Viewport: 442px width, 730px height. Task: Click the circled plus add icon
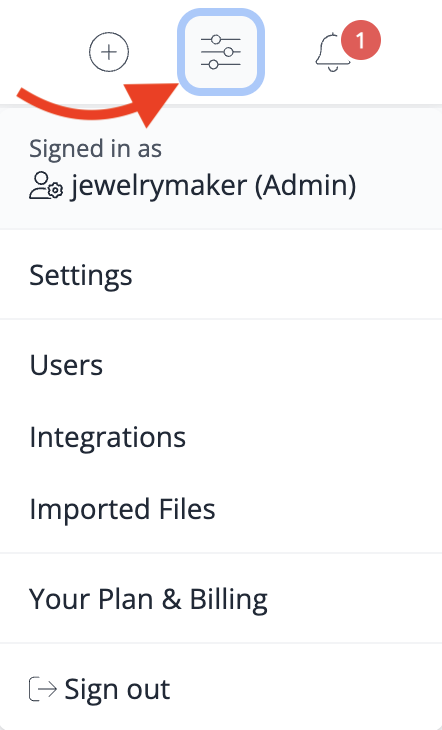click(109, 52)
